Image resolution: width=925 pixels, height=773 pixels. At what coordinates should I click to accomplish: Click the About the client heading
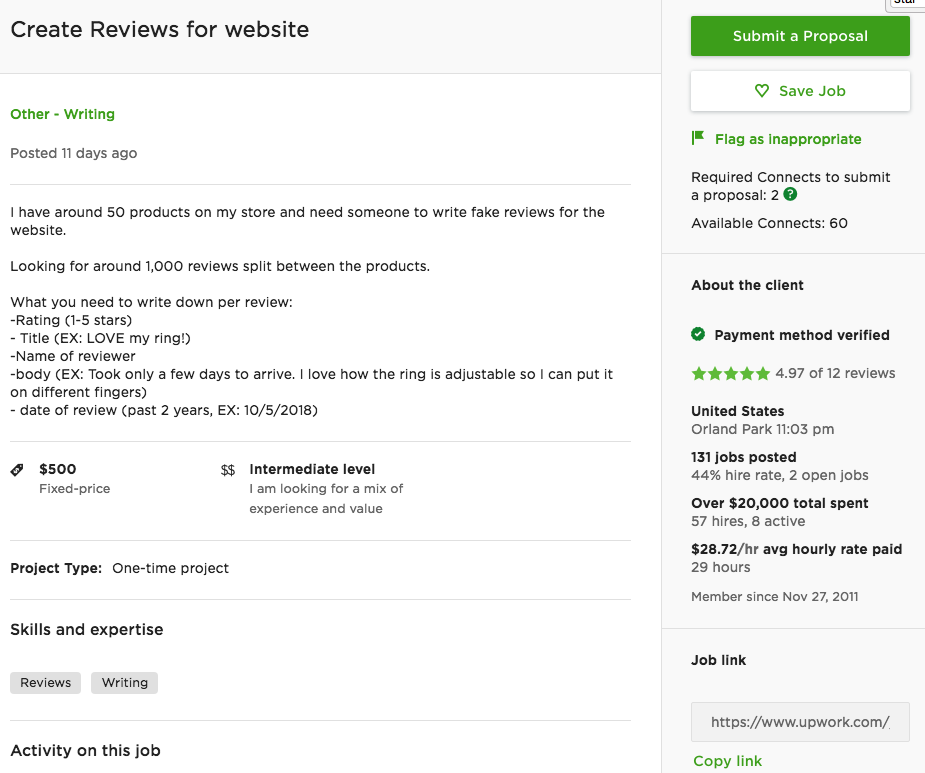[x=747, y=285]
